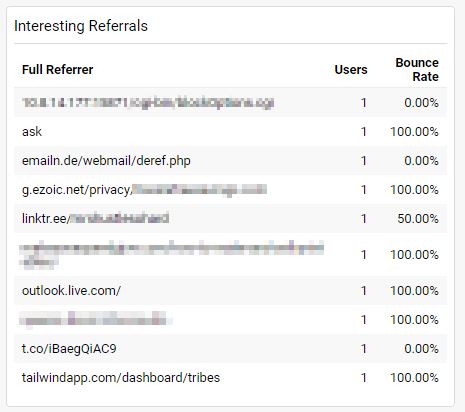Click 100.00% bounce rate for tailwindapp row
Screen dimensions: 465x412
tap(414, 378)
